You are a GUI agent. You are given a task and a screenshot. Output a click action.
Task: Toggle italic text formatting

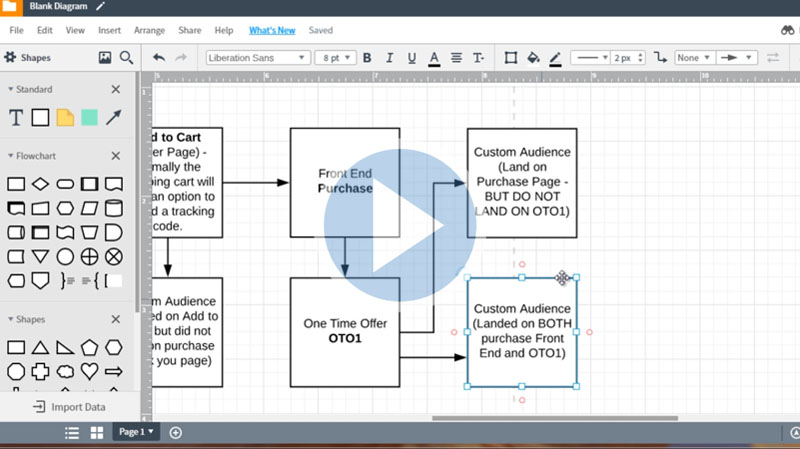[x=389, y=58]
